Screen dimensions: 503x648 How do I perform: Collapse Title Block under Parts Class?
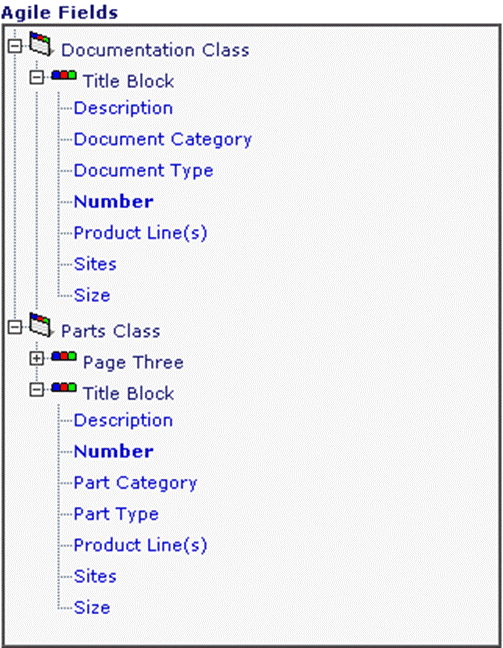pos(37,390)
